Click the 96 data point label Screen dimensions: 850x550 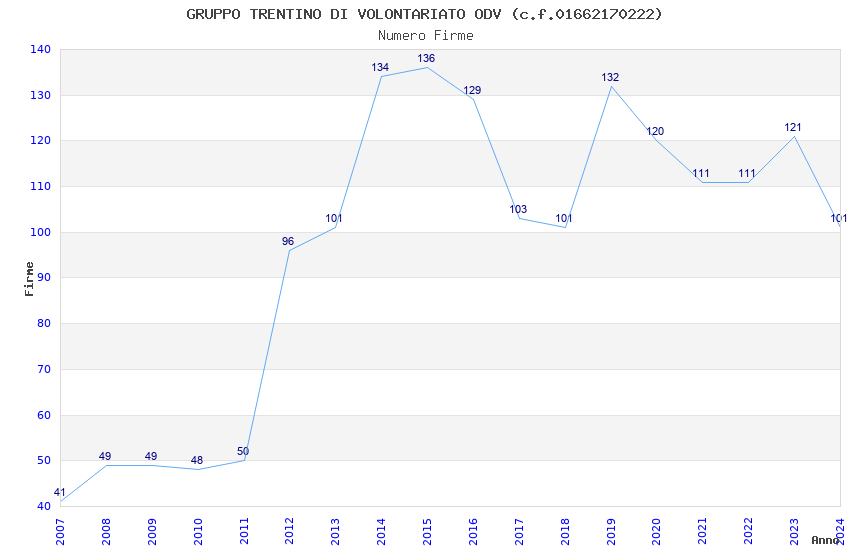pyautogui.click(x=288, y=242)
